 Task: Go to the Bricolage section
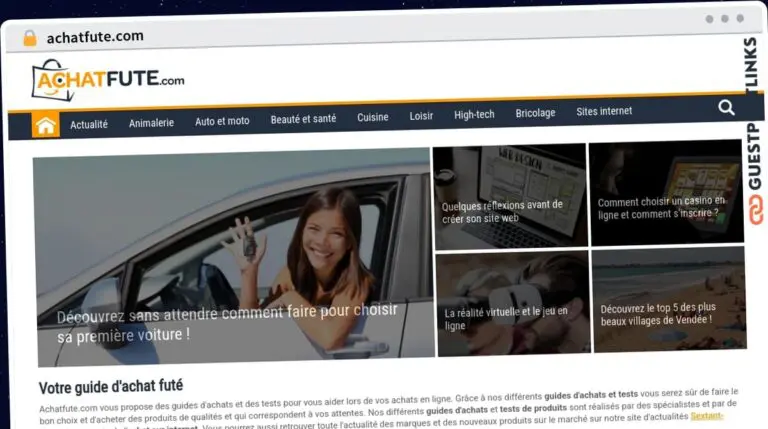point(535,113)
